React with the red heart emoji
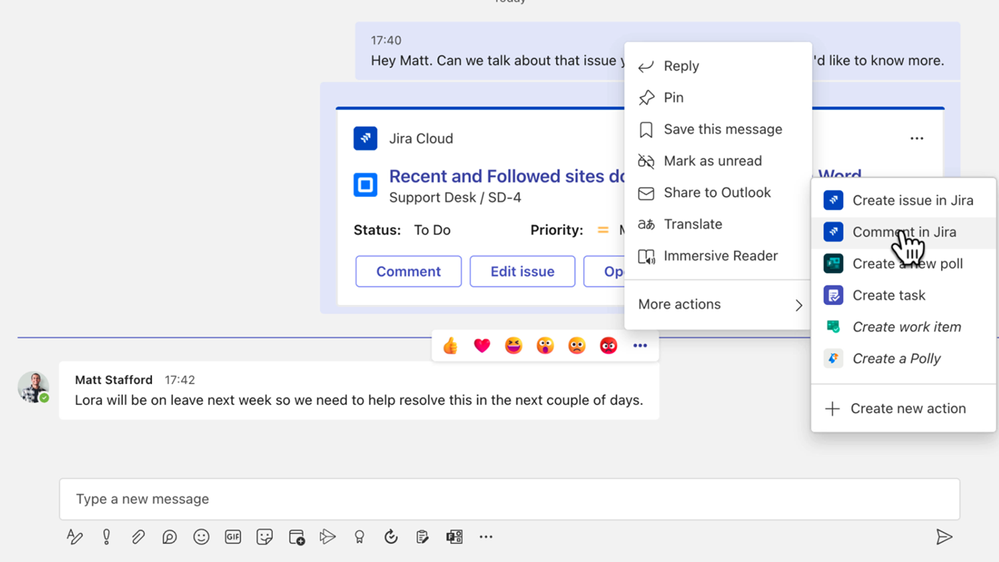Viewport: 999px width, 562px height. tap(482, 345)
